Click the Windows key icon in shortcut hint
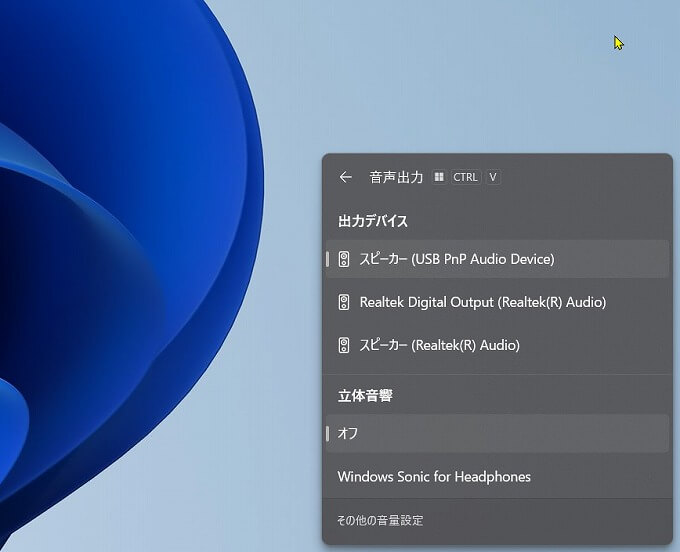This screenshot has width=680, height=552. [439, 177]
